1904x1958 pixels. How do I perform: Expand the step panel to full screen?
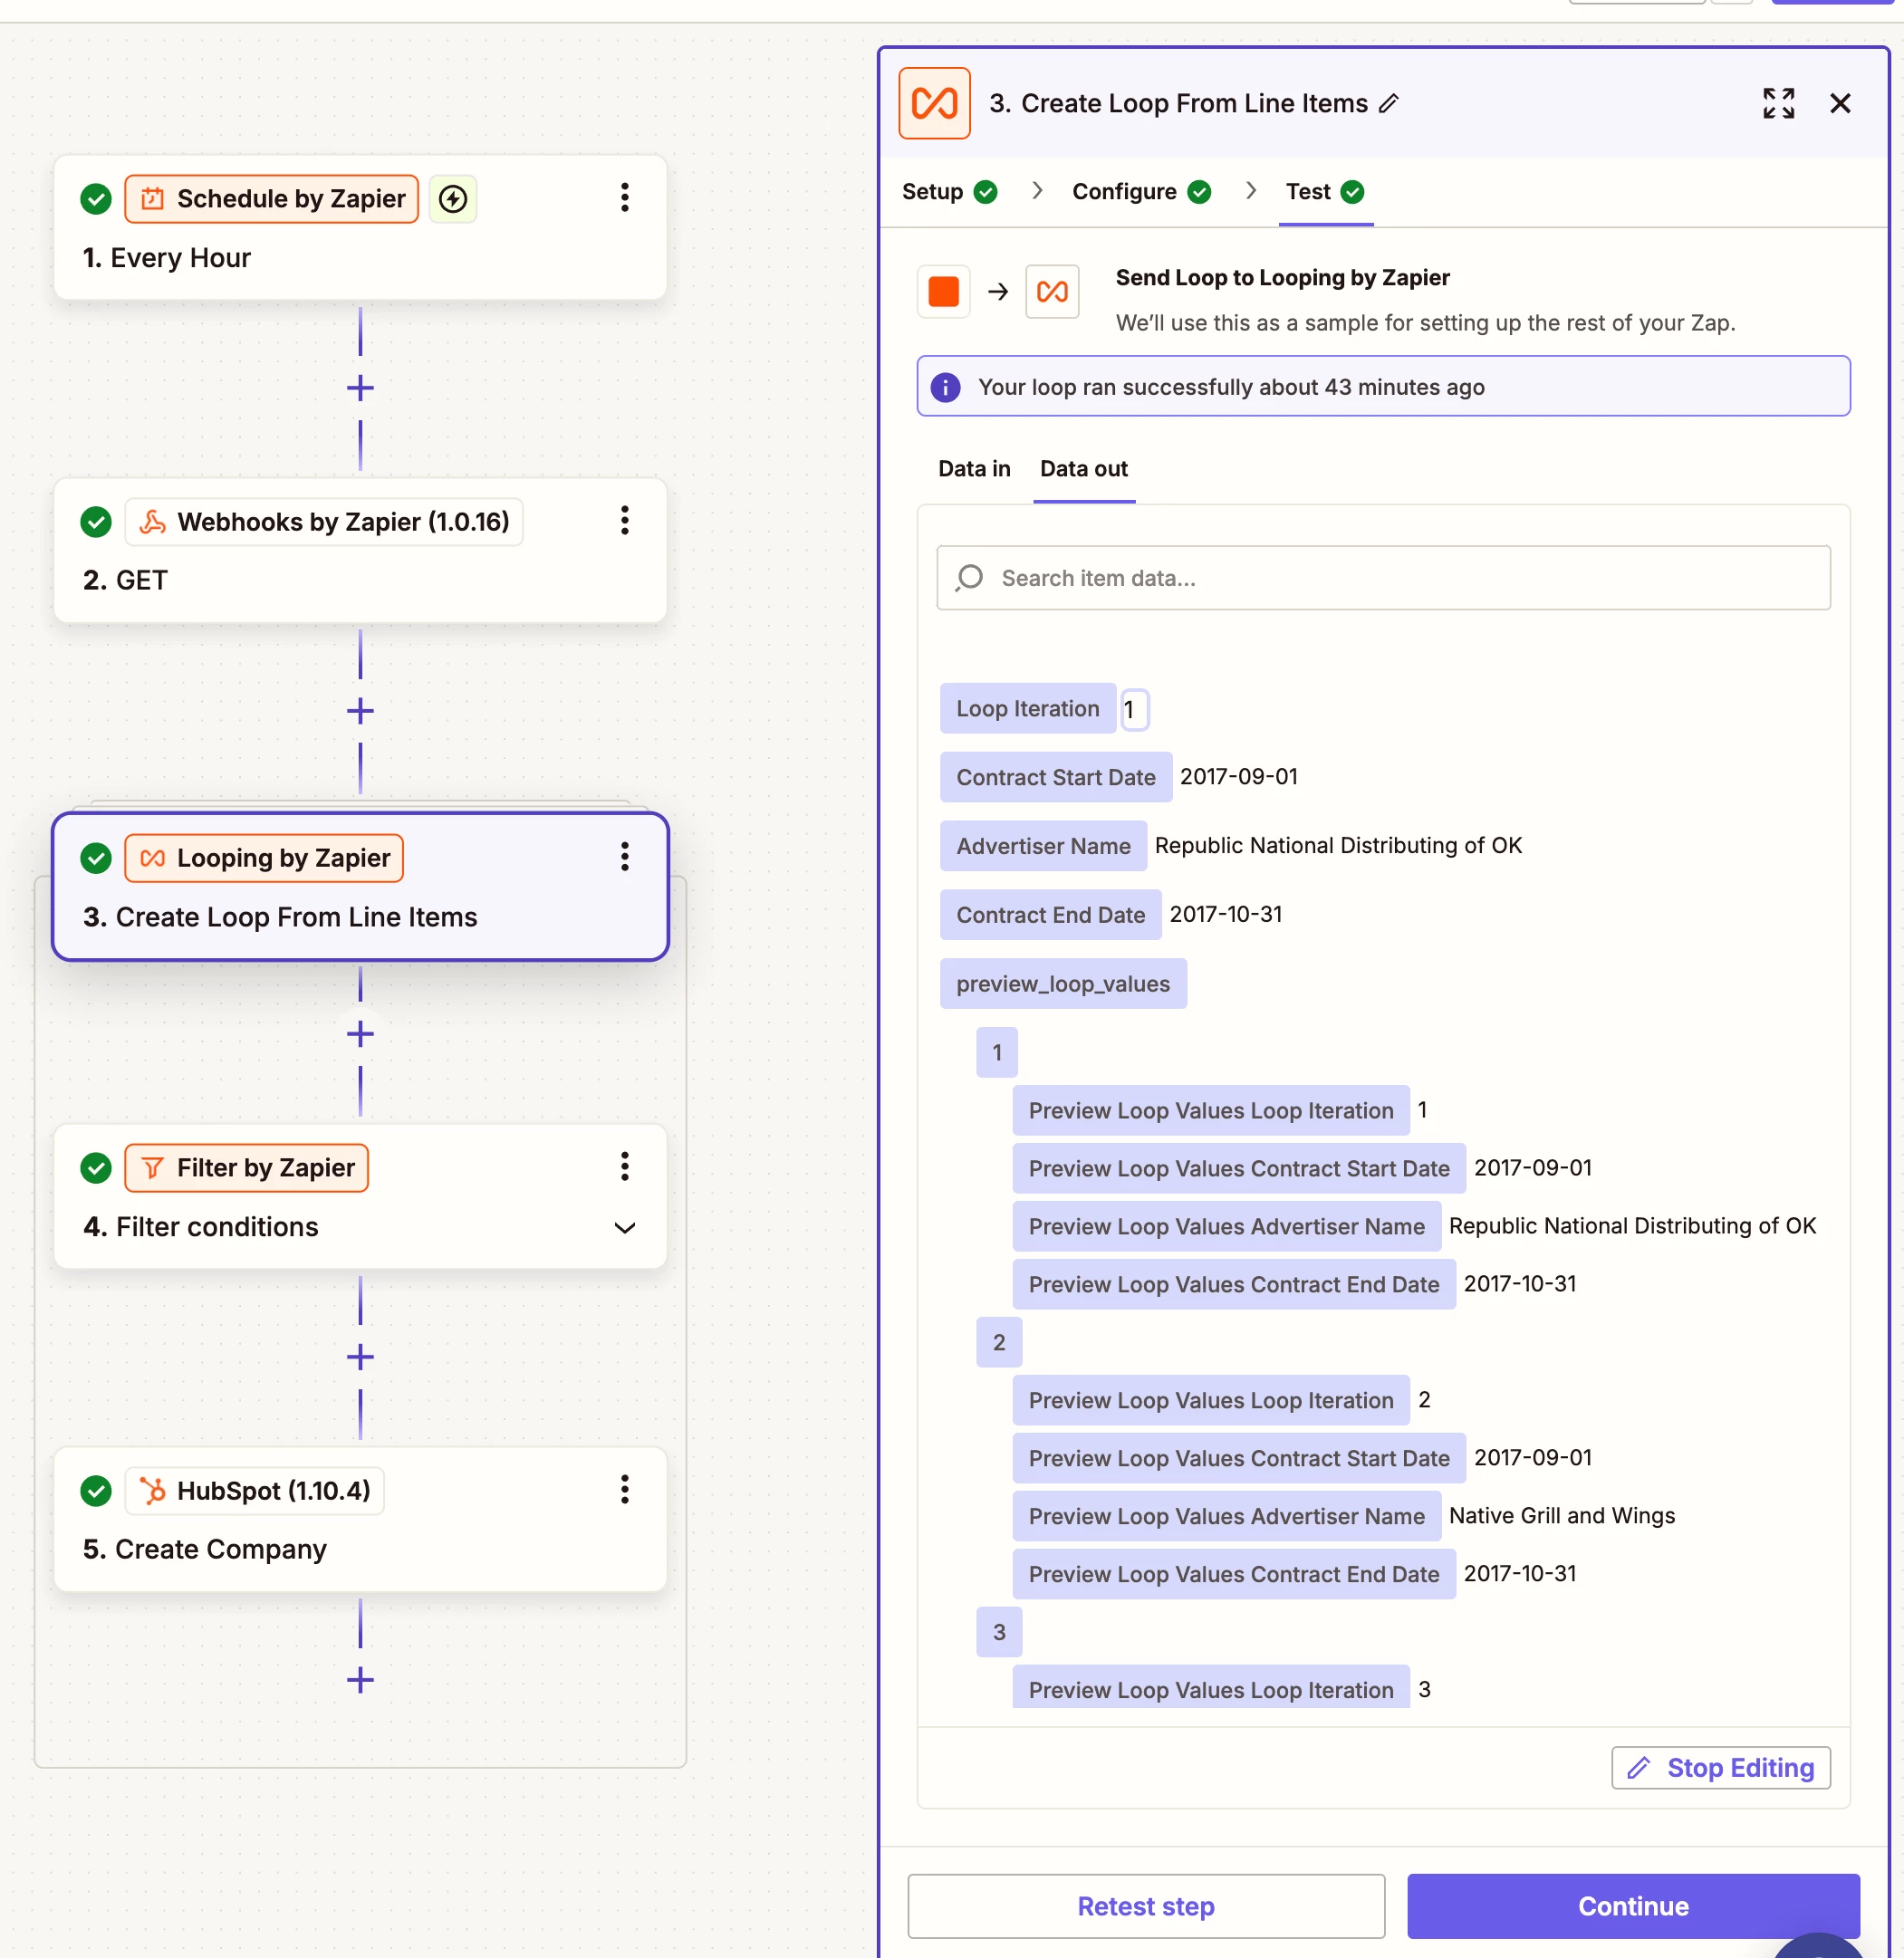[x=1778, y=103]
